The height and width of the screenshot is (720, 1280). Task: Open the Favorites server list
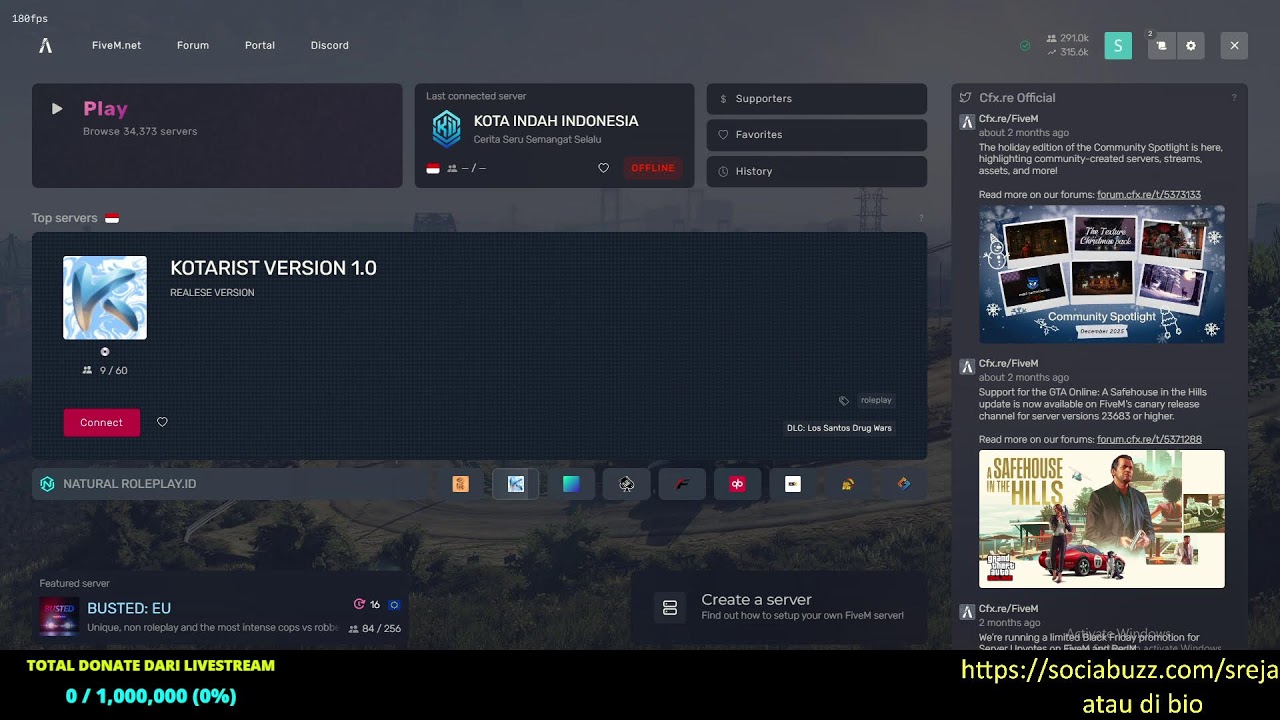817,134
